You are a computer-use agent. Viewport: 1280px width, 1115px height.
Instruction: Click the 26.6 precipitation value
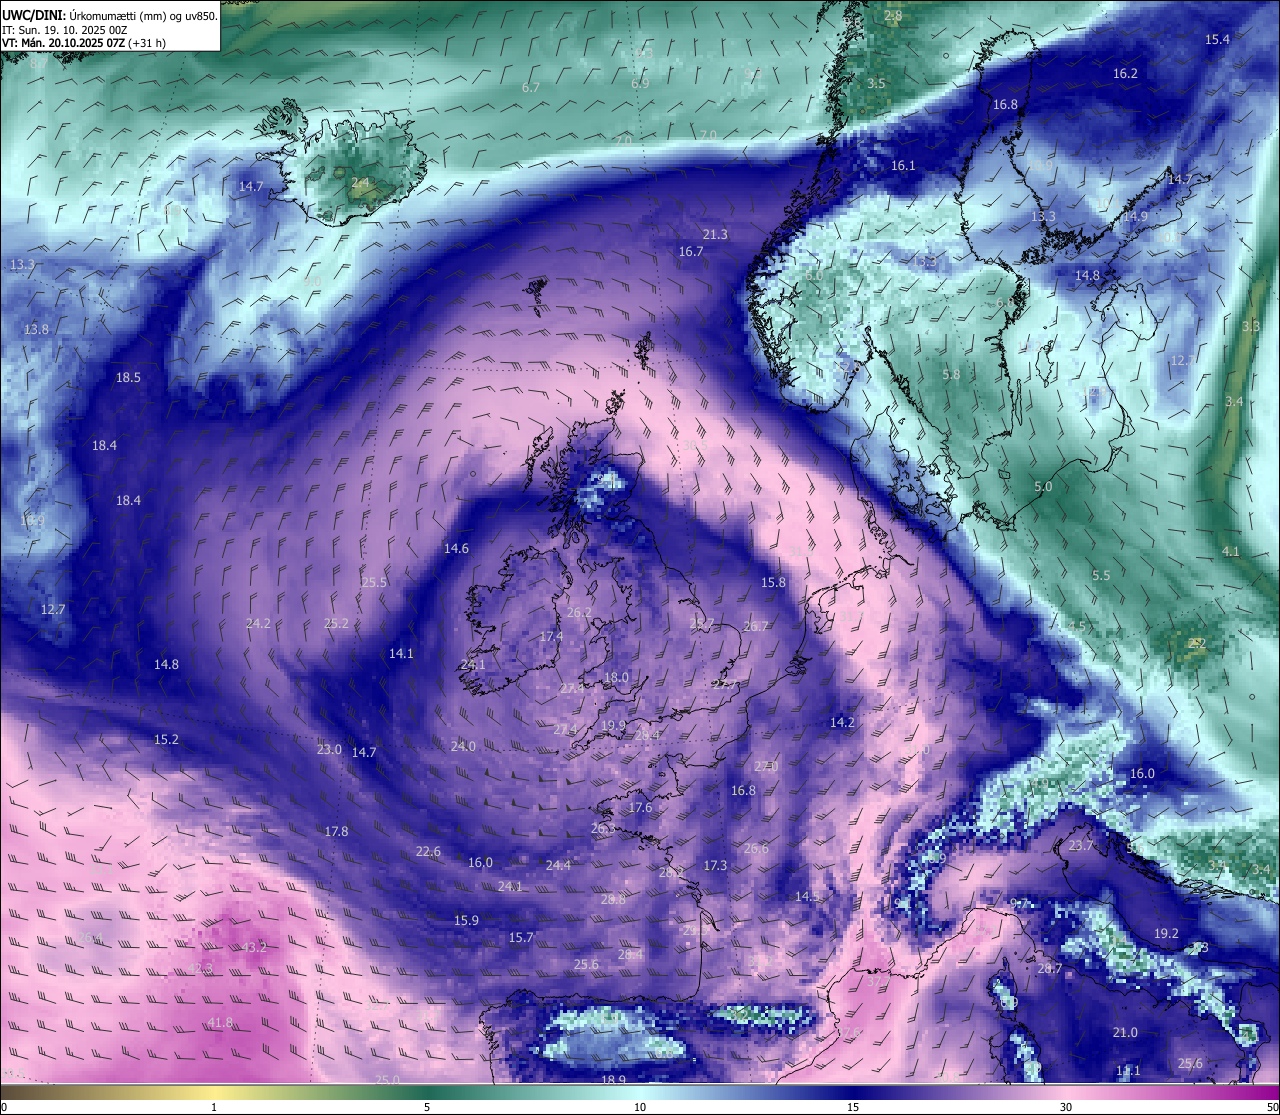tap(756, 848)
